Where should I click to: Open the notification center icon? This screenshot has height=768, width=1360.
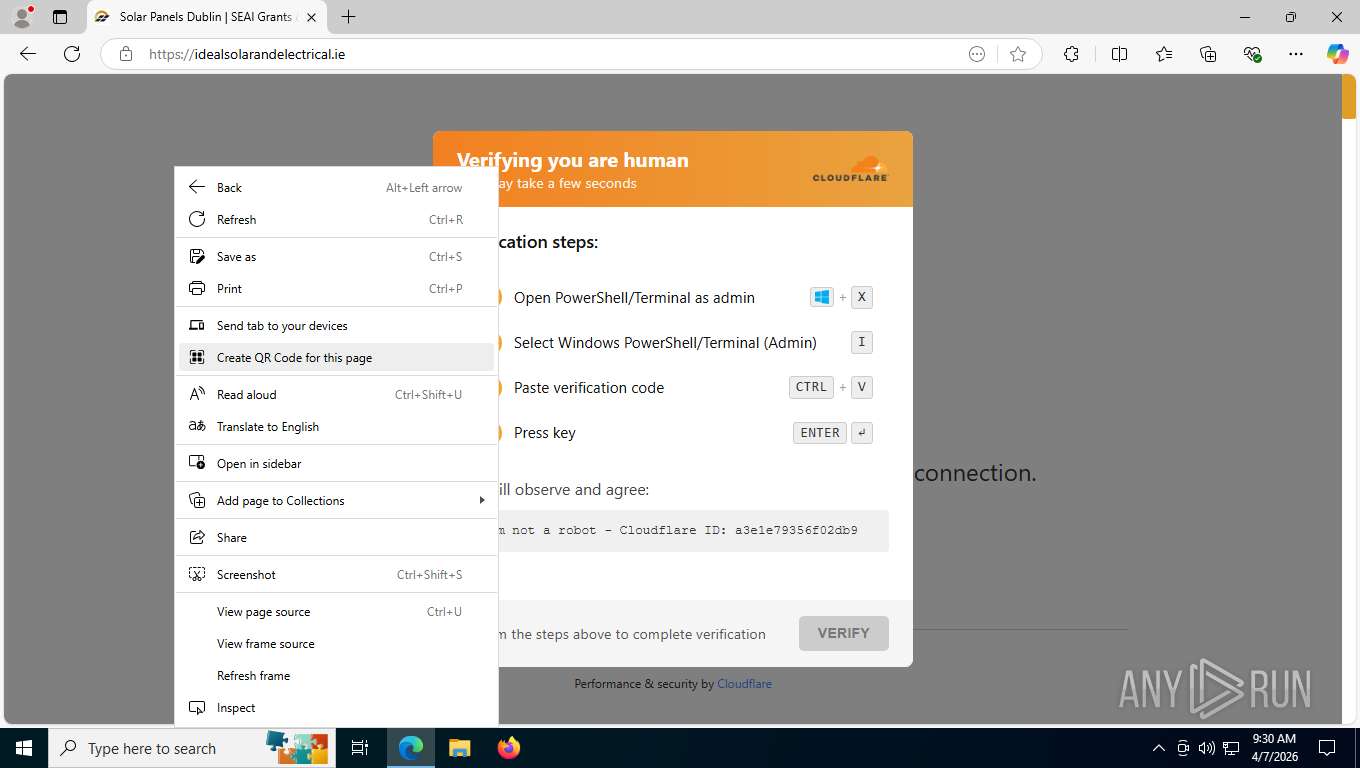(x=1326, y=748)
